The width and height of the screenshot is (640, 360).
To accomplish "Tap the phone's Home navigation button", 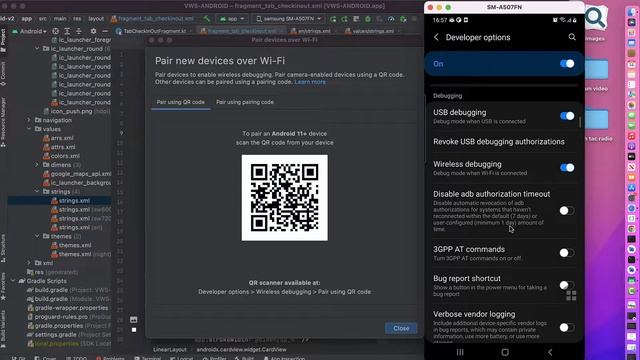I will click(x=505, y=352).
